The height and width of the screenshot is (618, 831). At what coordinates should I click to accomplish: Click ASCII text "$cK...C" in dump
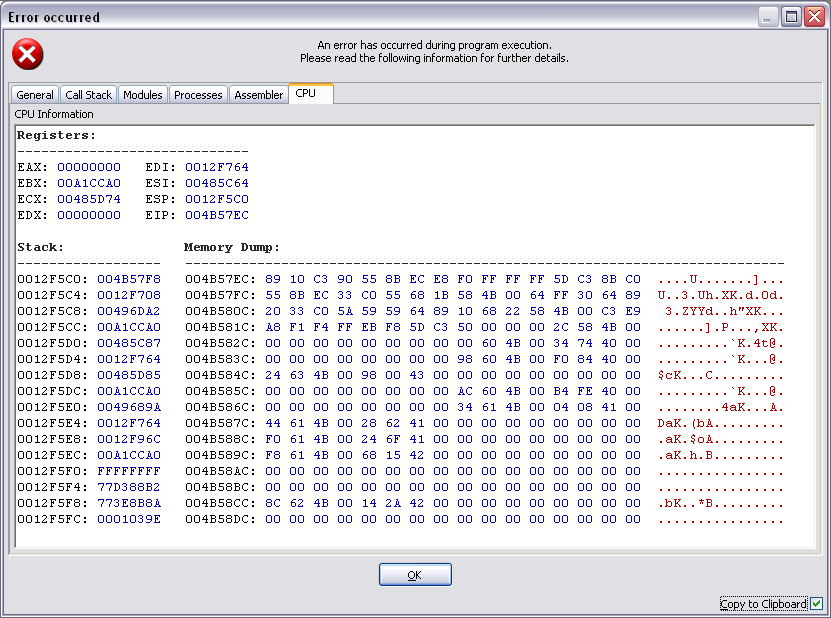[x=685, y=375]
